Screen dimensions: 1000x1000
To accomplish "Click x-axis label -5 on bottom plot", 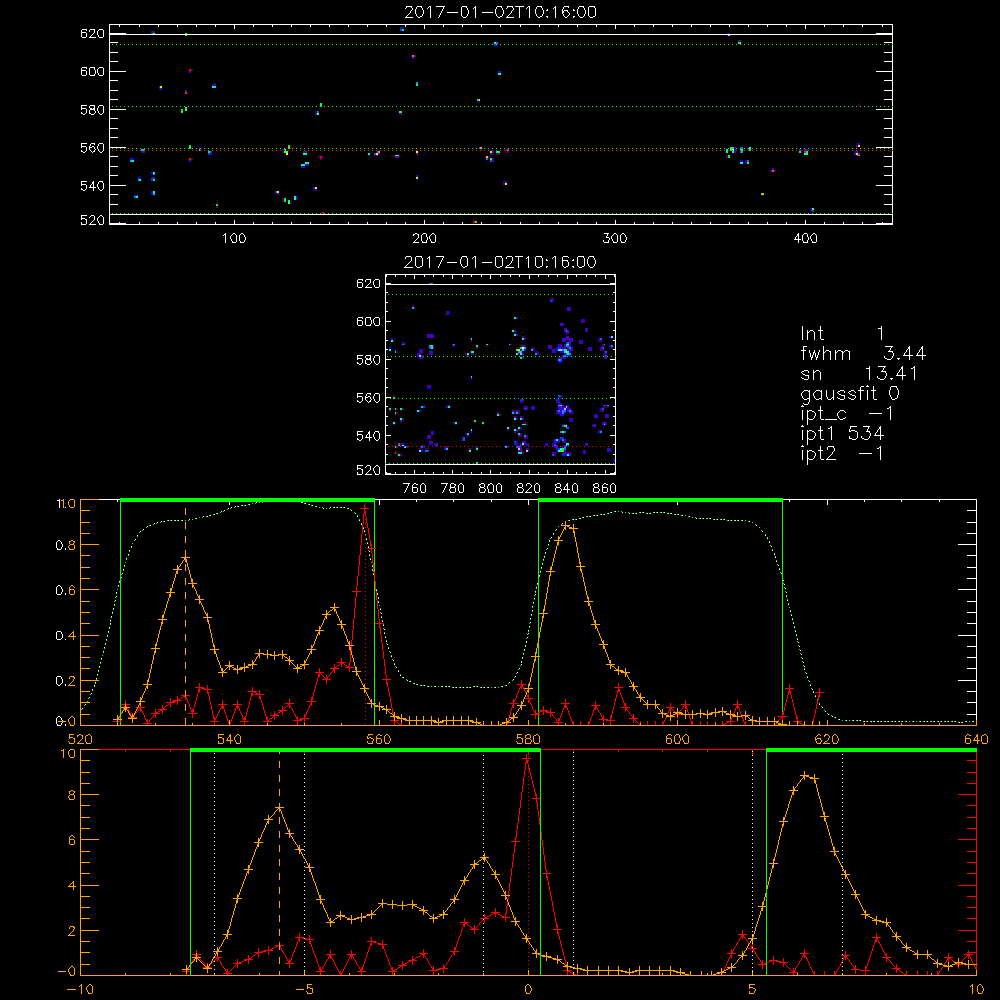I will click(305, 989).
